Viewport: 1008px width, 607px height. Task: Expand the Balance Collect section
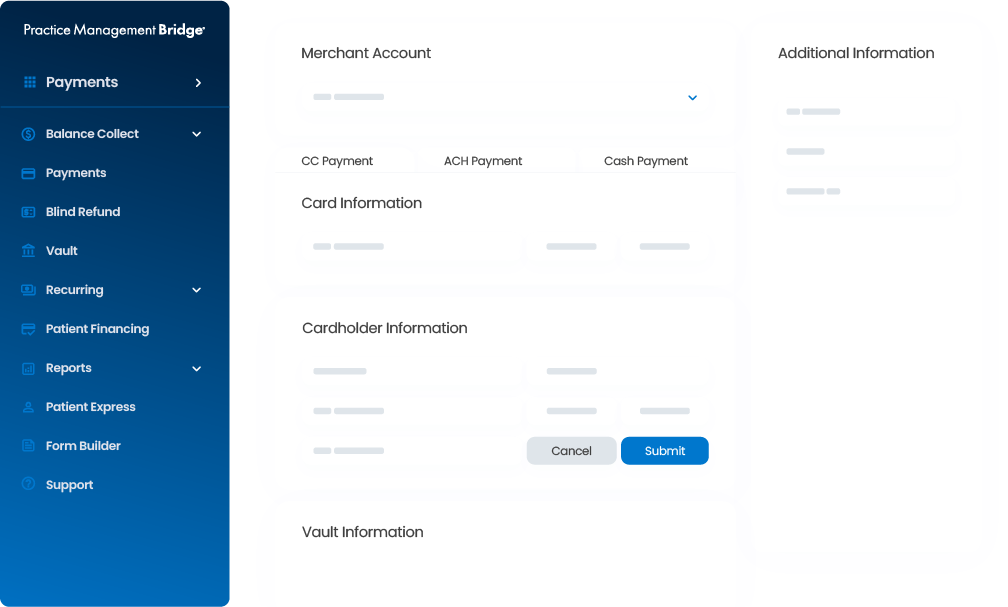[x=196, y=133]
